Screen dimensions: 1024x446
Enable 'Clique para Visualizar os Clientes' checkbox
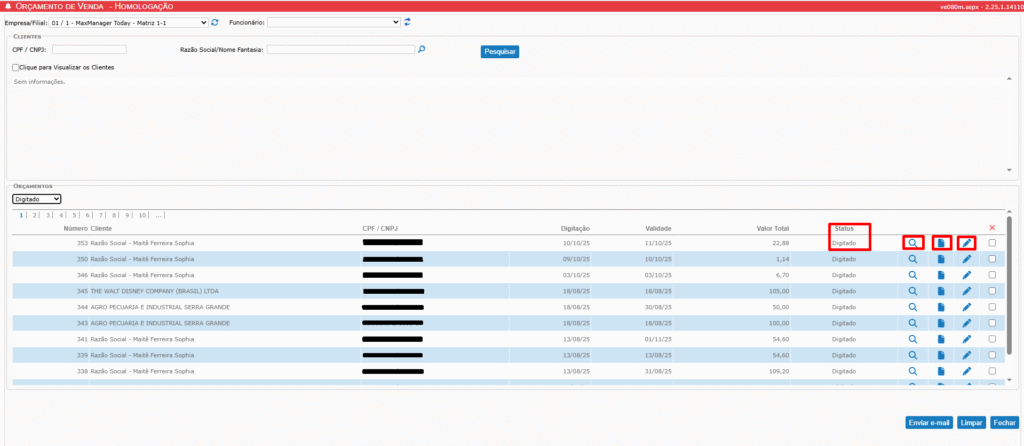point(16,68)
